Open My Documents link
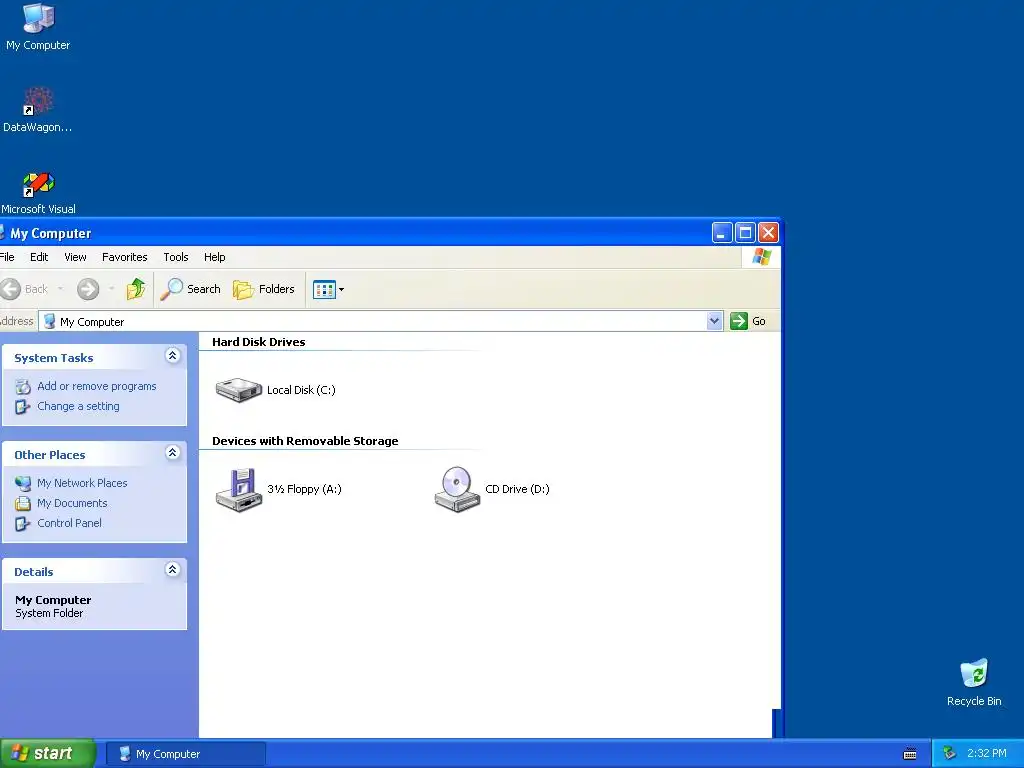 click(x=72, y=503)
